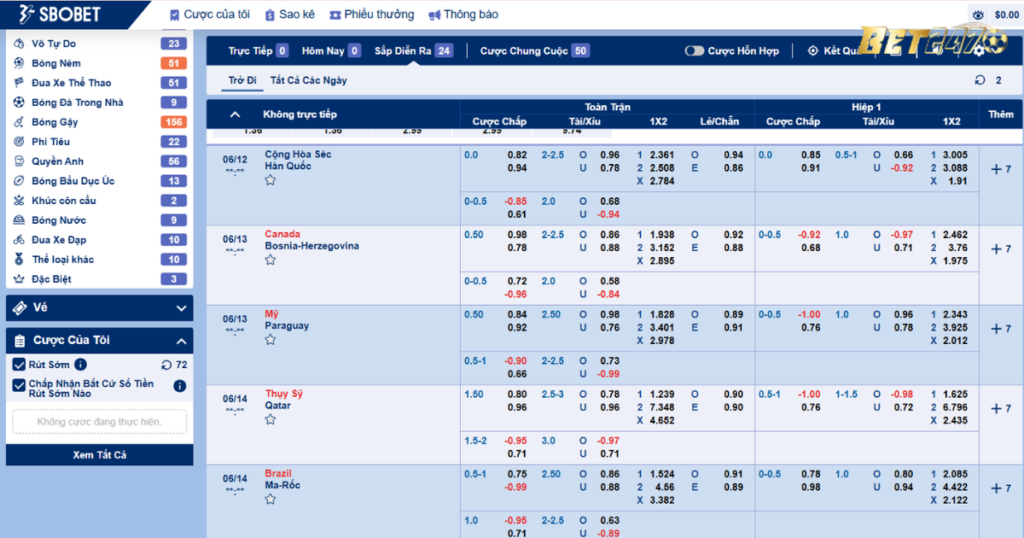Switch to Sắp Diễn Ra tab
Image resolution: width=1024 pixels, height=538 pixels.
point(413,51)
